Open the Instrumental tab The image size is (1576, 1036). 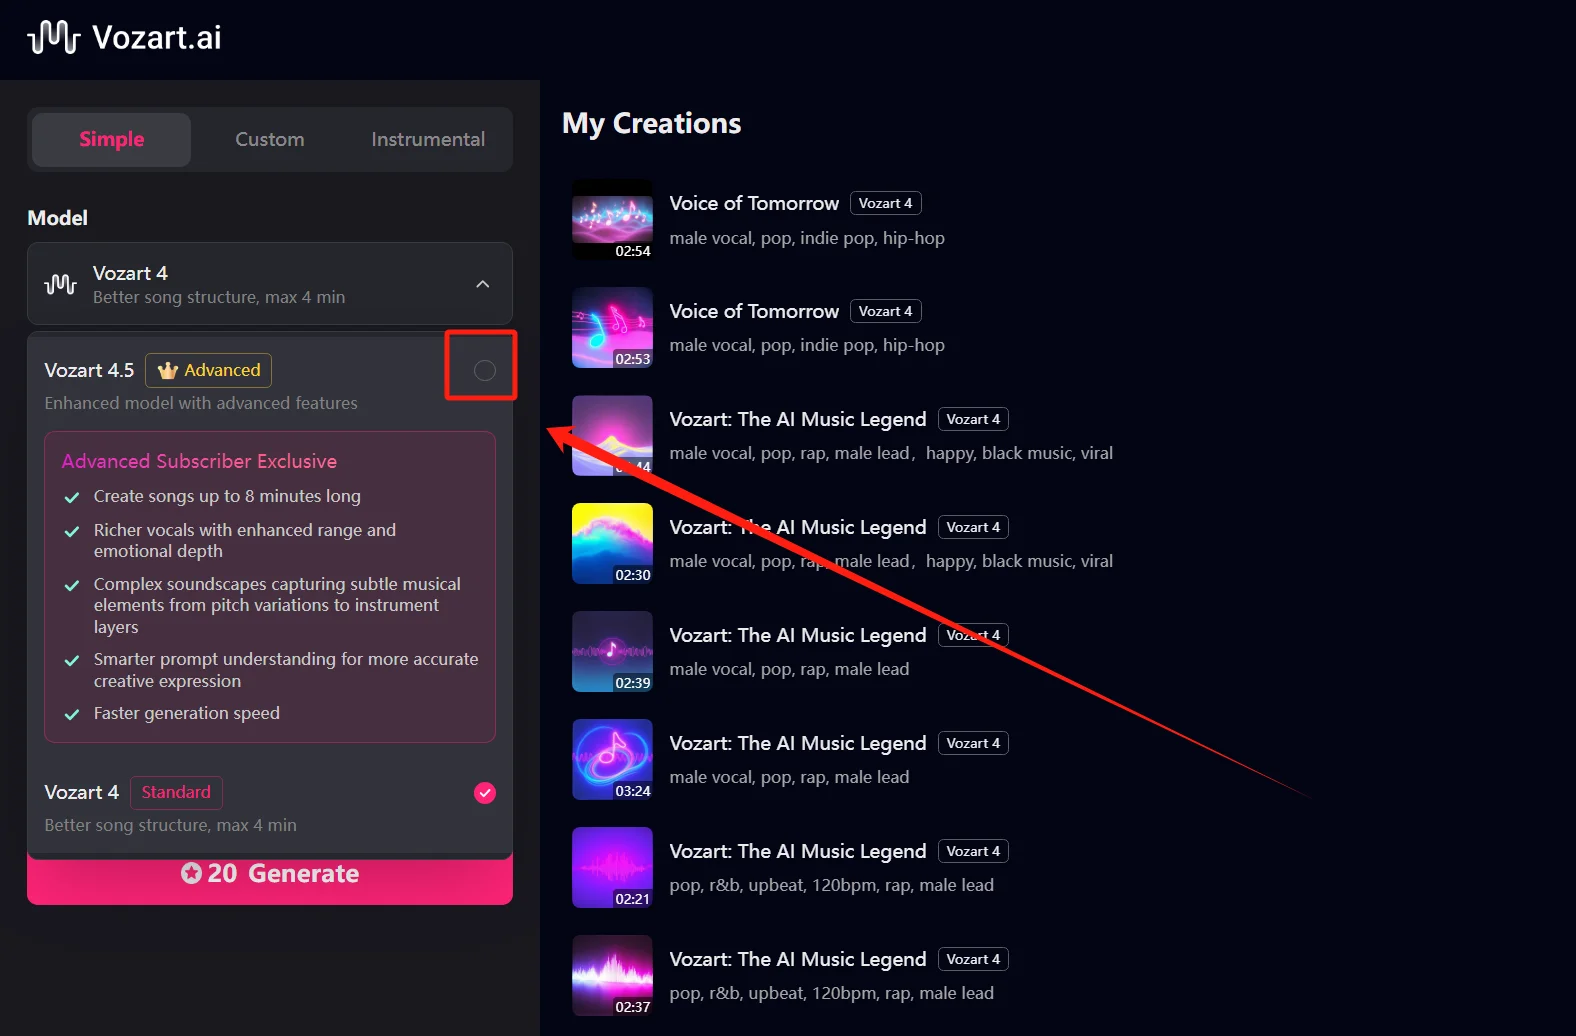point(428,139)
